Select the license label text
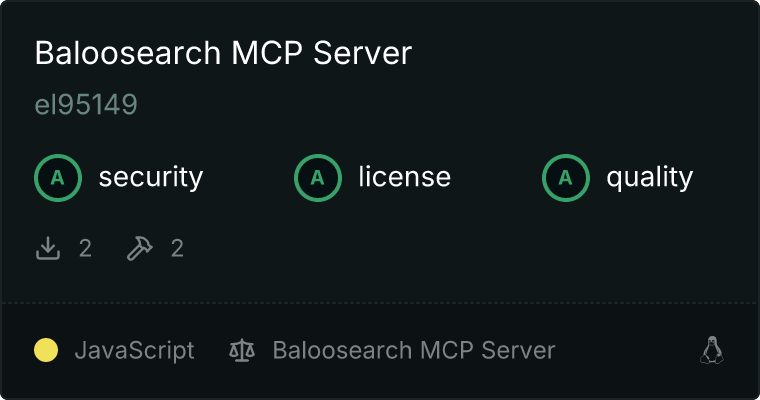 tap(405, 176)
